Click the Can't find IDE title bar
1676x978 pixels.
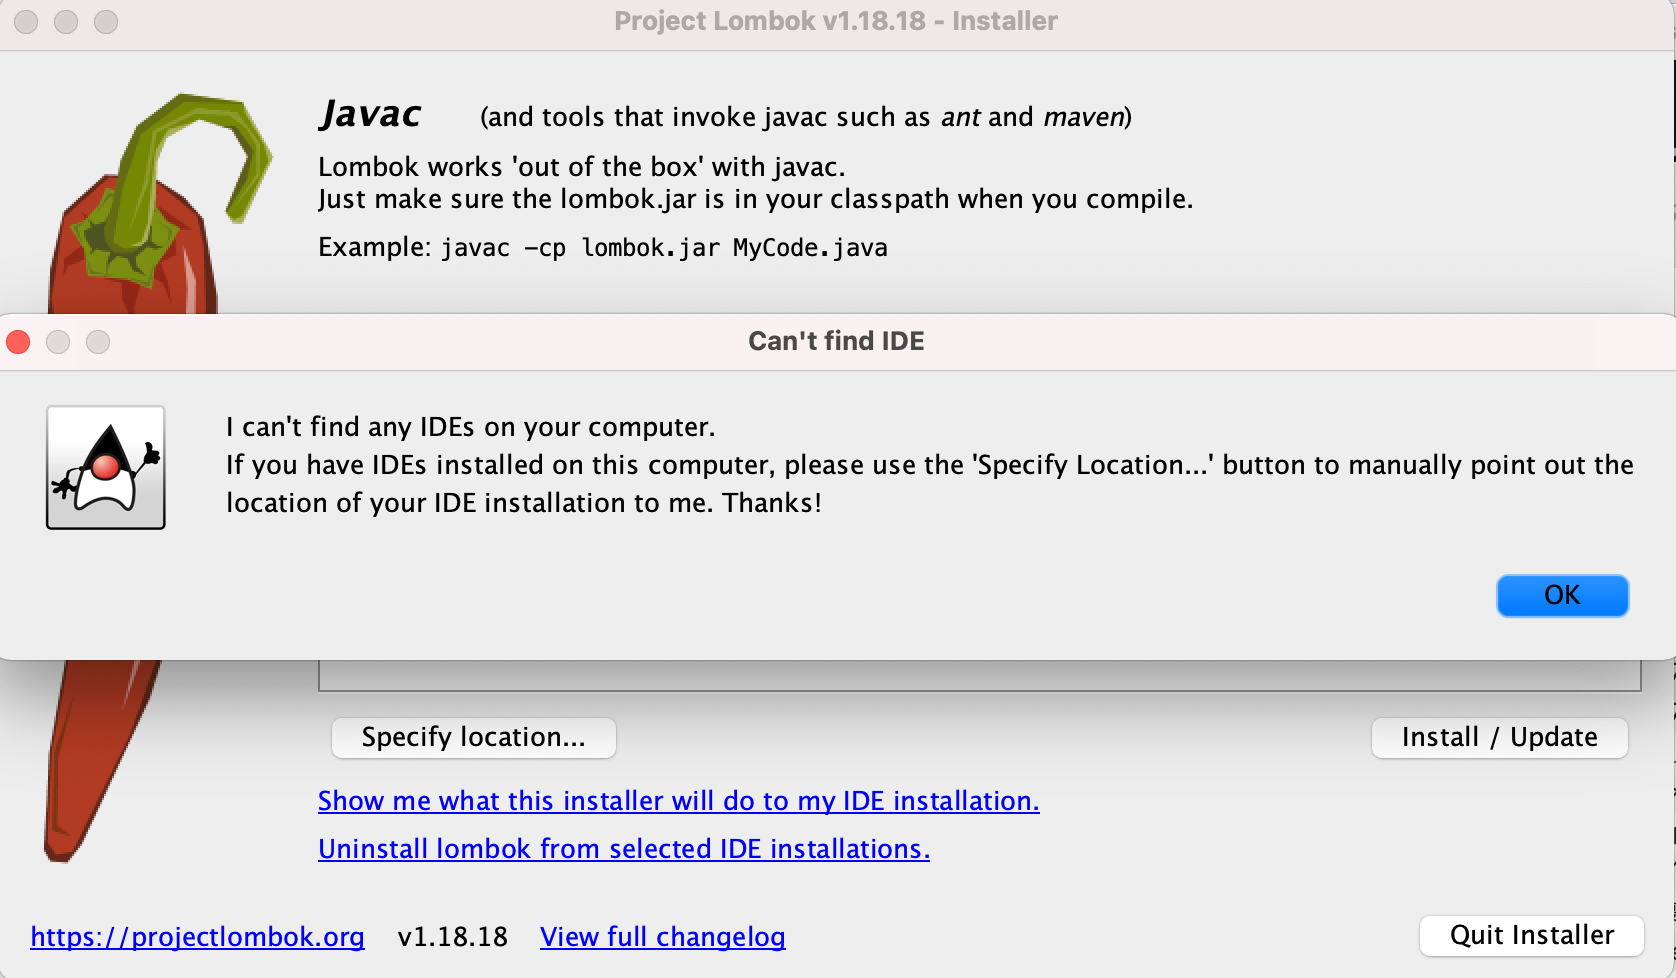[x=836, y=342]
